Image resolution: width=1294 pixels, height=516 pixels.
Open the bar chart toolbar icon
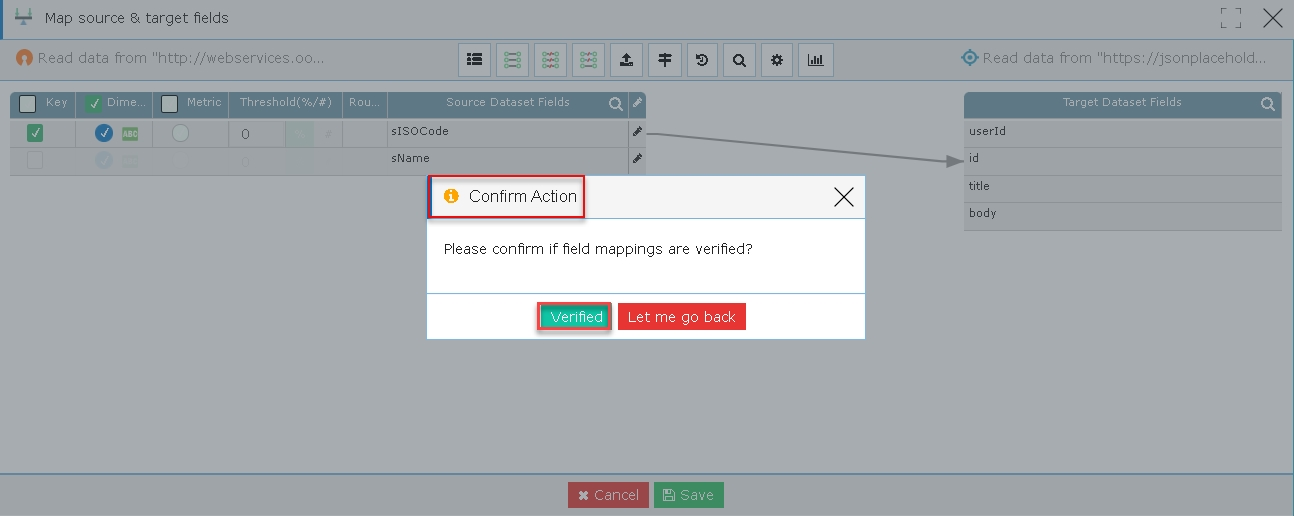(x=816, y=60)
